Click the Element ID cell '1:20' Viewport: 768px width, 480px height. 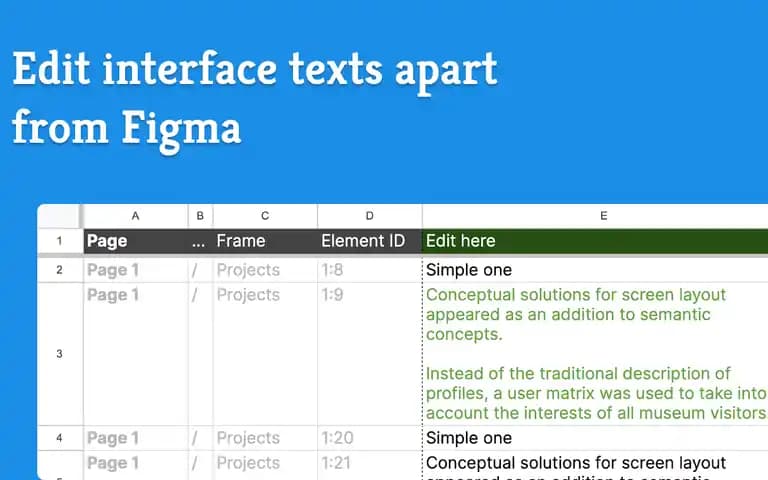370,438
